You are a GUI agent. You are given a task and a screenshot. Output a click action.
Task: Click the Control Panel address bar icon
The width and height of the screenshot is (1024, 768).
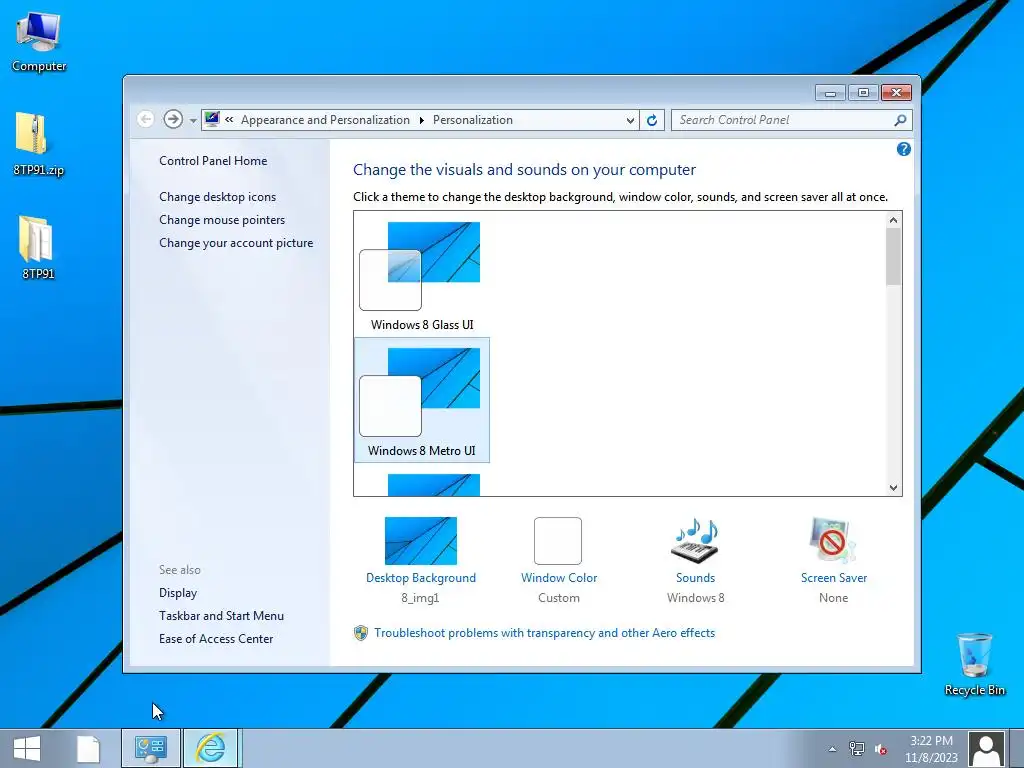click(x=212, y=119)
